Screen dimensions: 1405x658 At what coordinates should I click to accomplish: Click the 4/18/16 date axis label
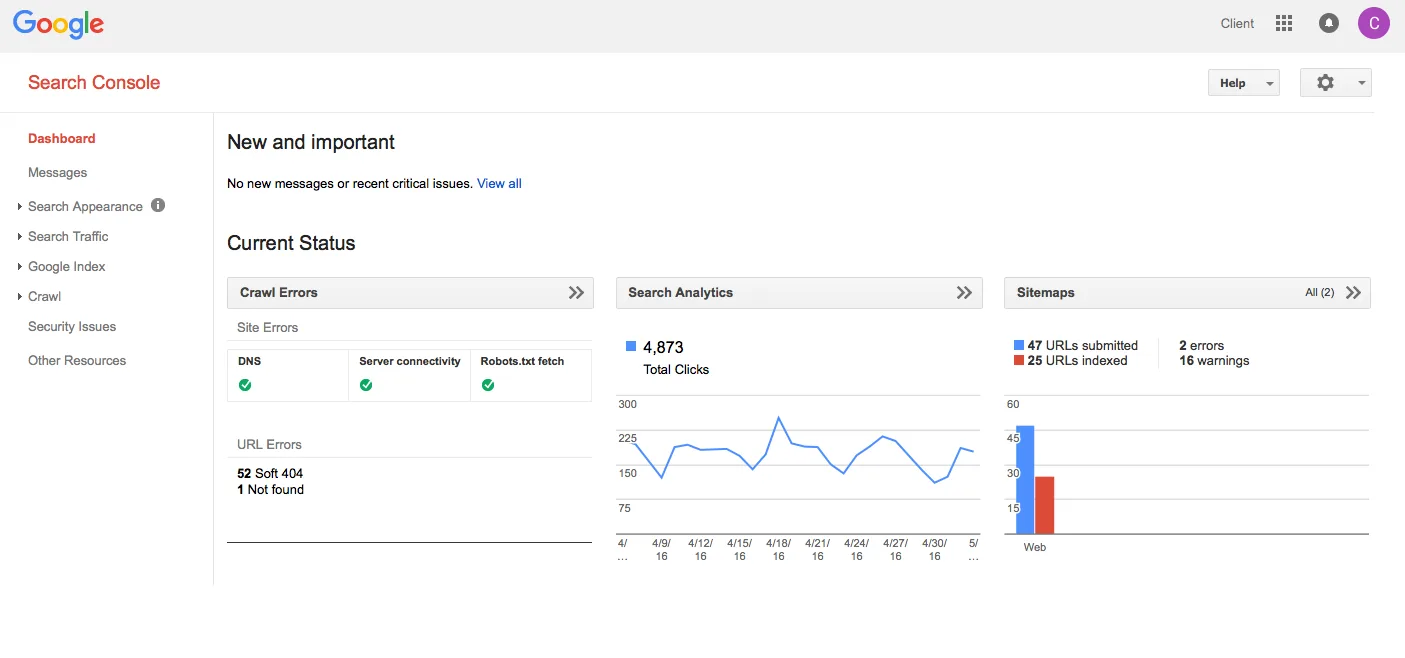click(x=778, y=549)
